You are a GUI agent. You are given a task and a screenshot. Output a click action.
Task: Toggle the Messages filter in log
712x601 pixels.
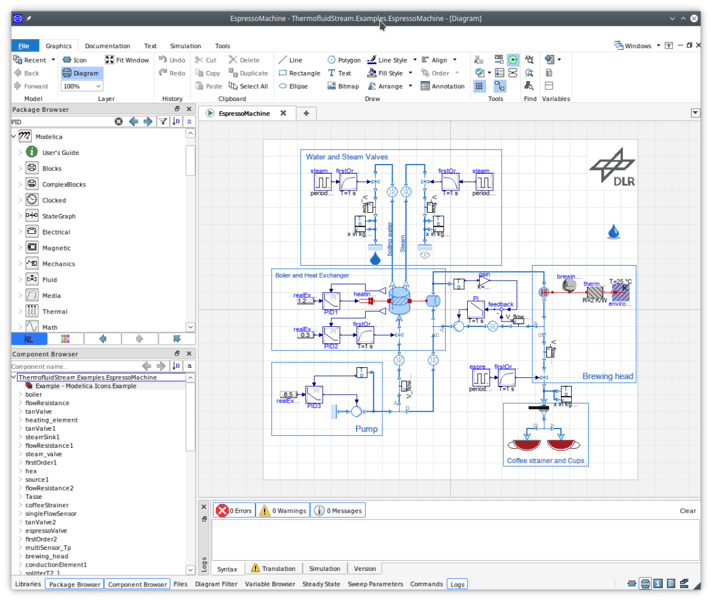click(338, 510)
